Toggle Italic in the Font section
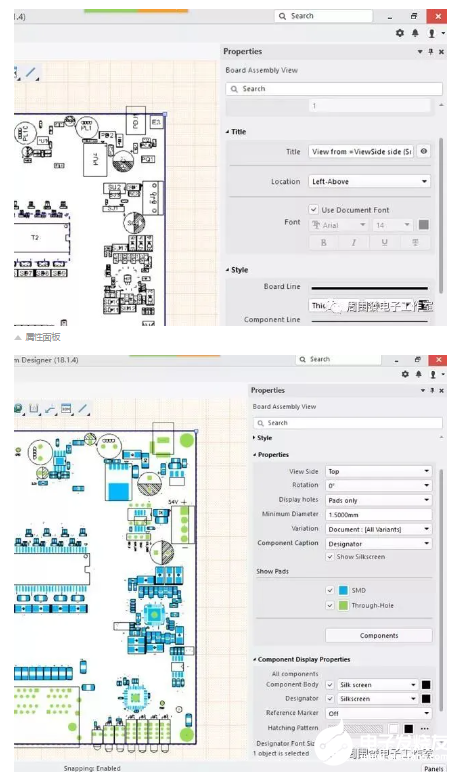The image size is (459, 772). point(354,242)
